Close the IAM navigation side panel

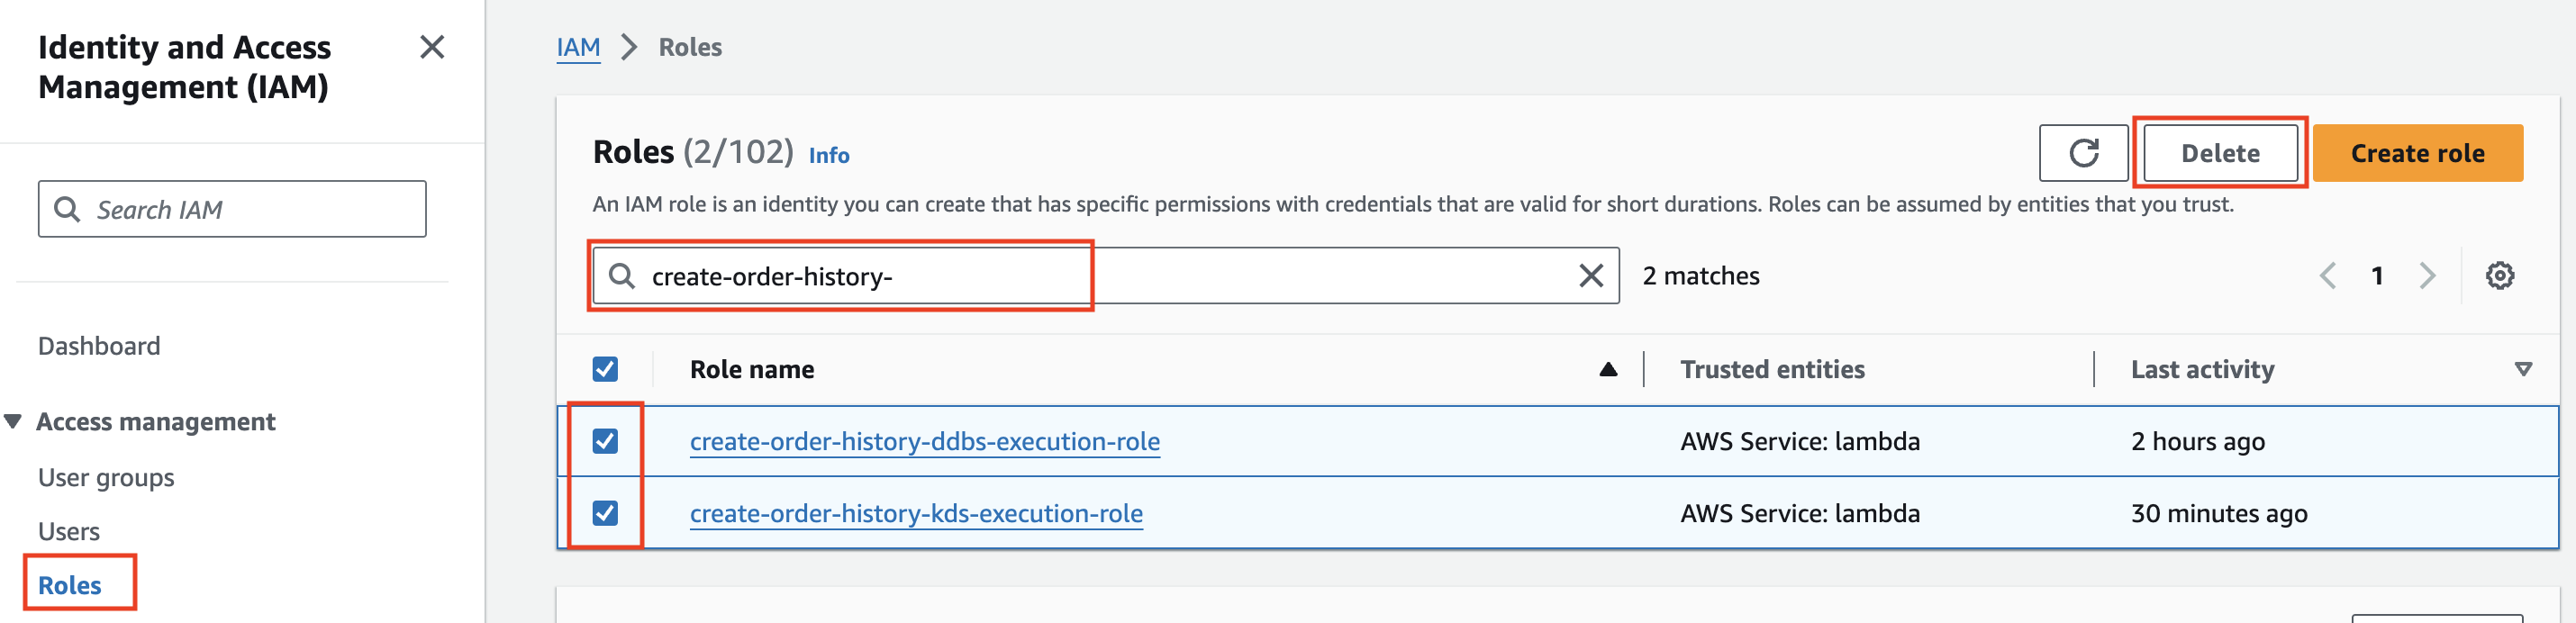pos(432,47)
